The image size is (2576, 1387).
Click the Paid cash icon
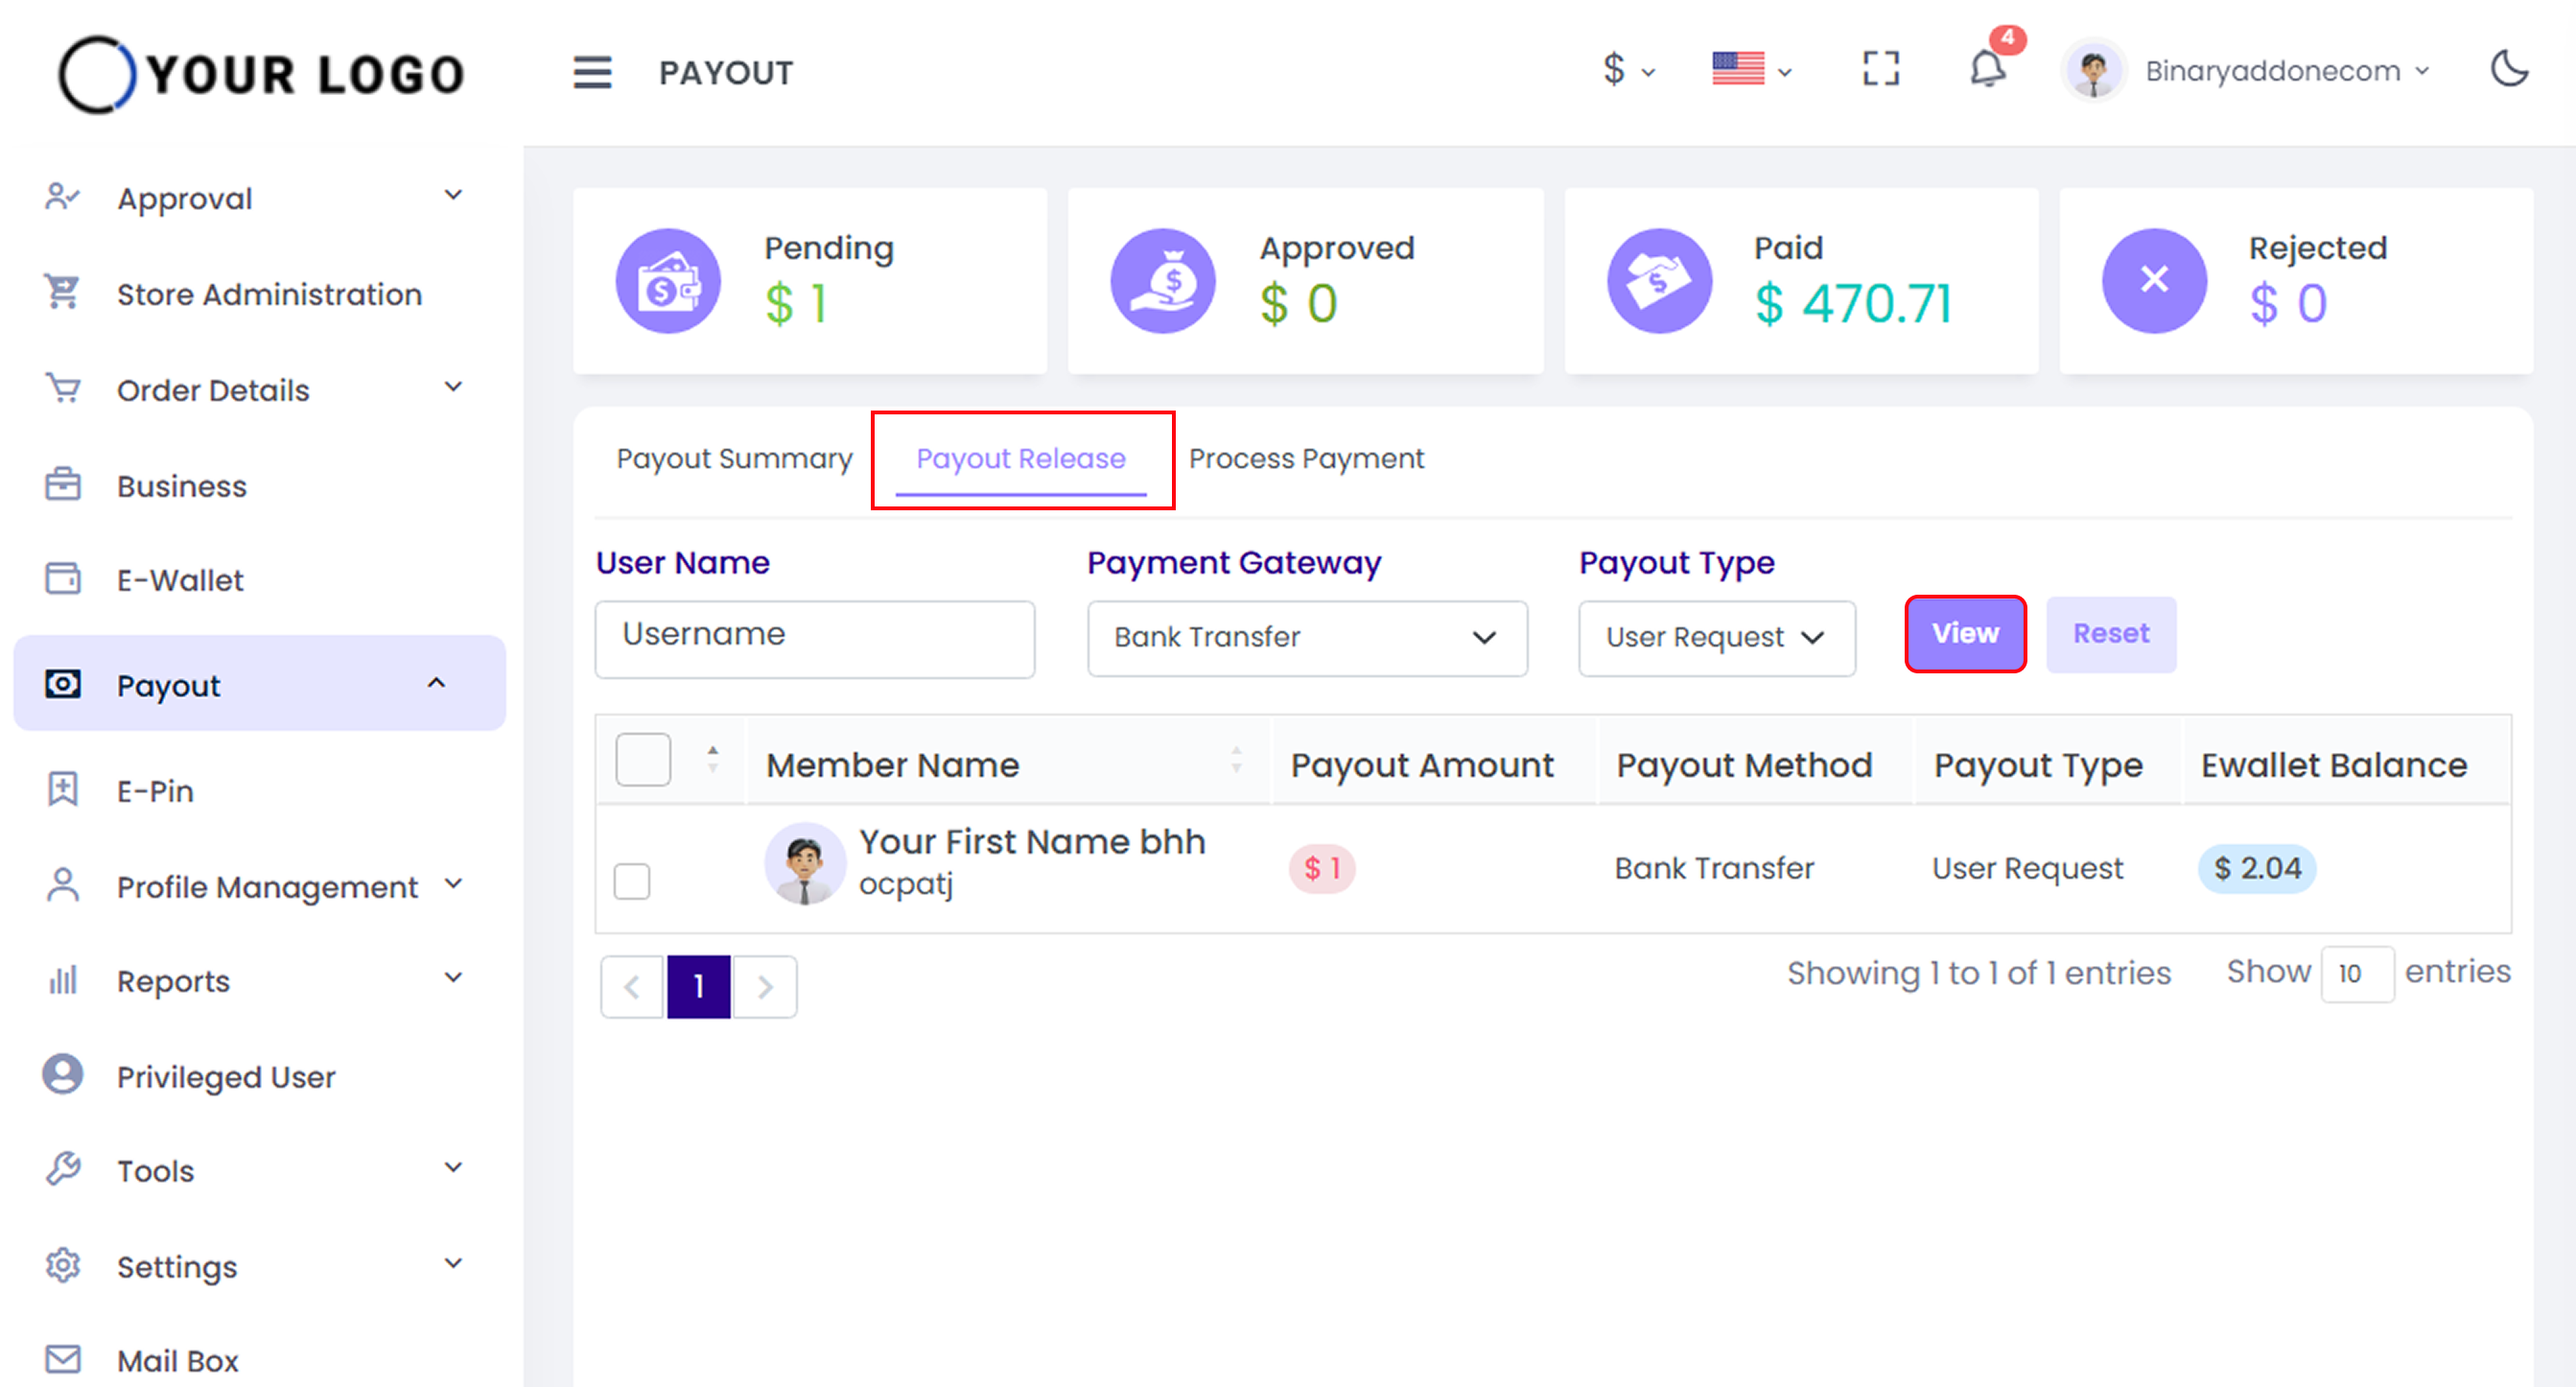pos(1659,281)
